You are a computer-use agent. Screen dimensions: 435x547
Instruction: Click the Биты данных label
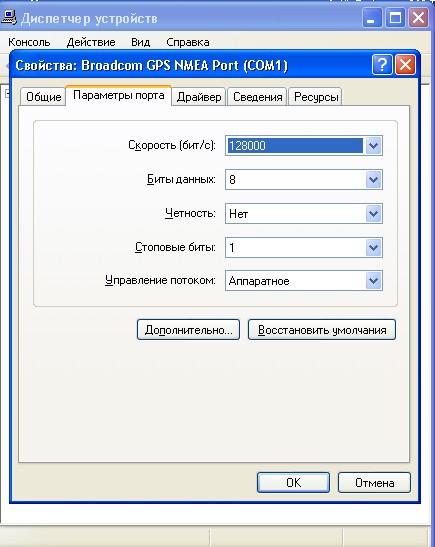(x=181, y=179)
